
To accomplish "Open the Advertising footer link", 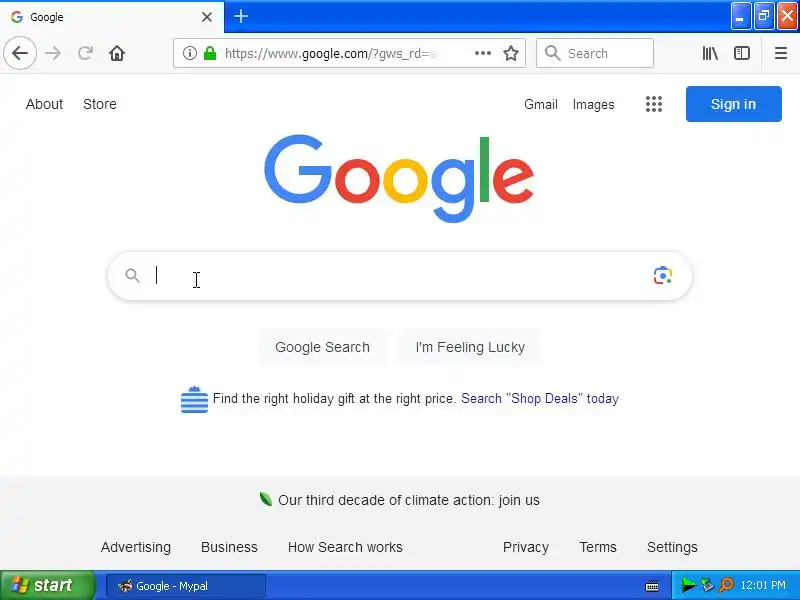I will coord(136,547).
